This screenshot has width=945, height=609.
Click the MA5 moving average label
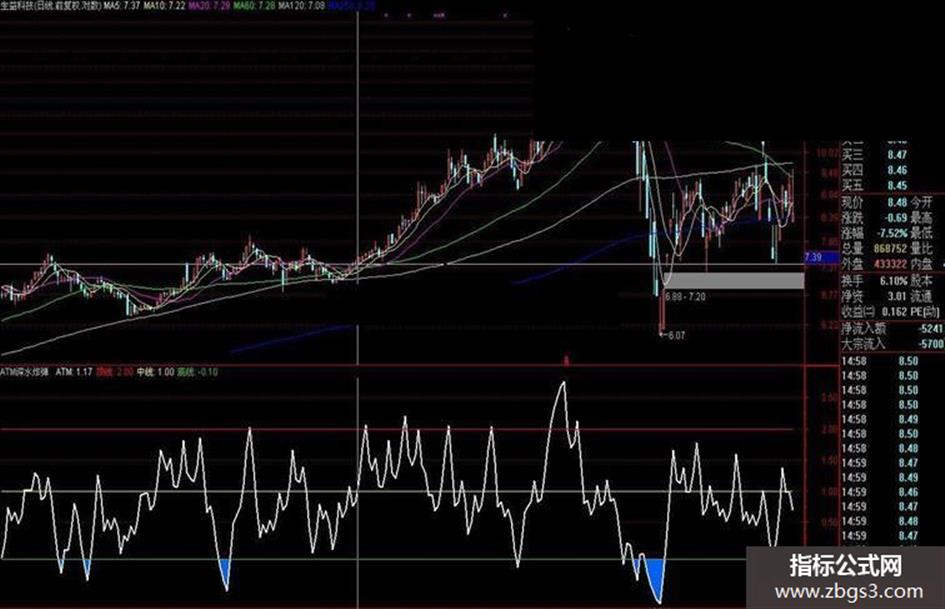(x=122, y=5)
